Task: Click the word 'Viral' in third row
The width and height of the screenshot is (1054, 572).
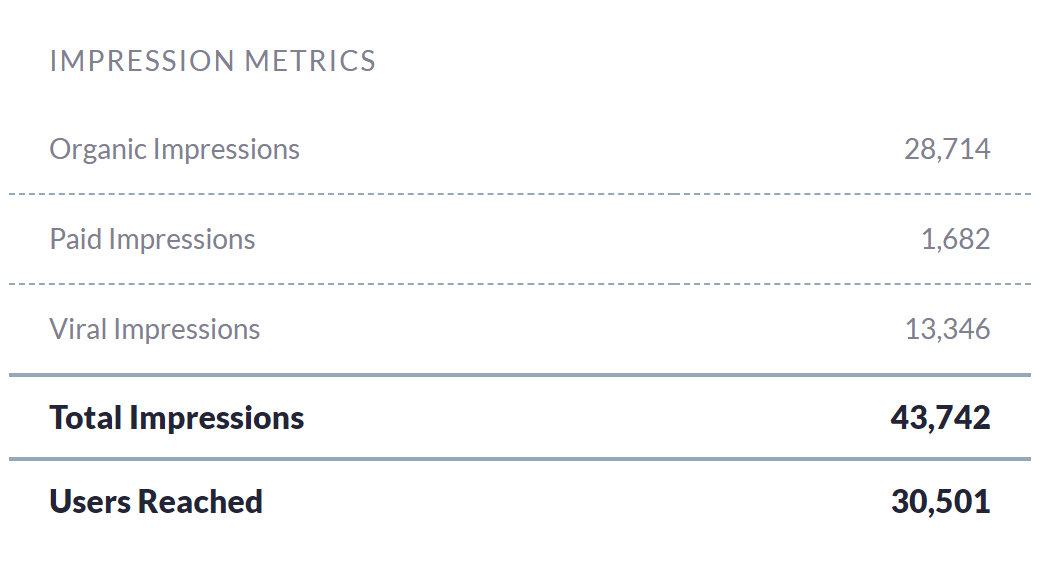Action: point(78,330)
